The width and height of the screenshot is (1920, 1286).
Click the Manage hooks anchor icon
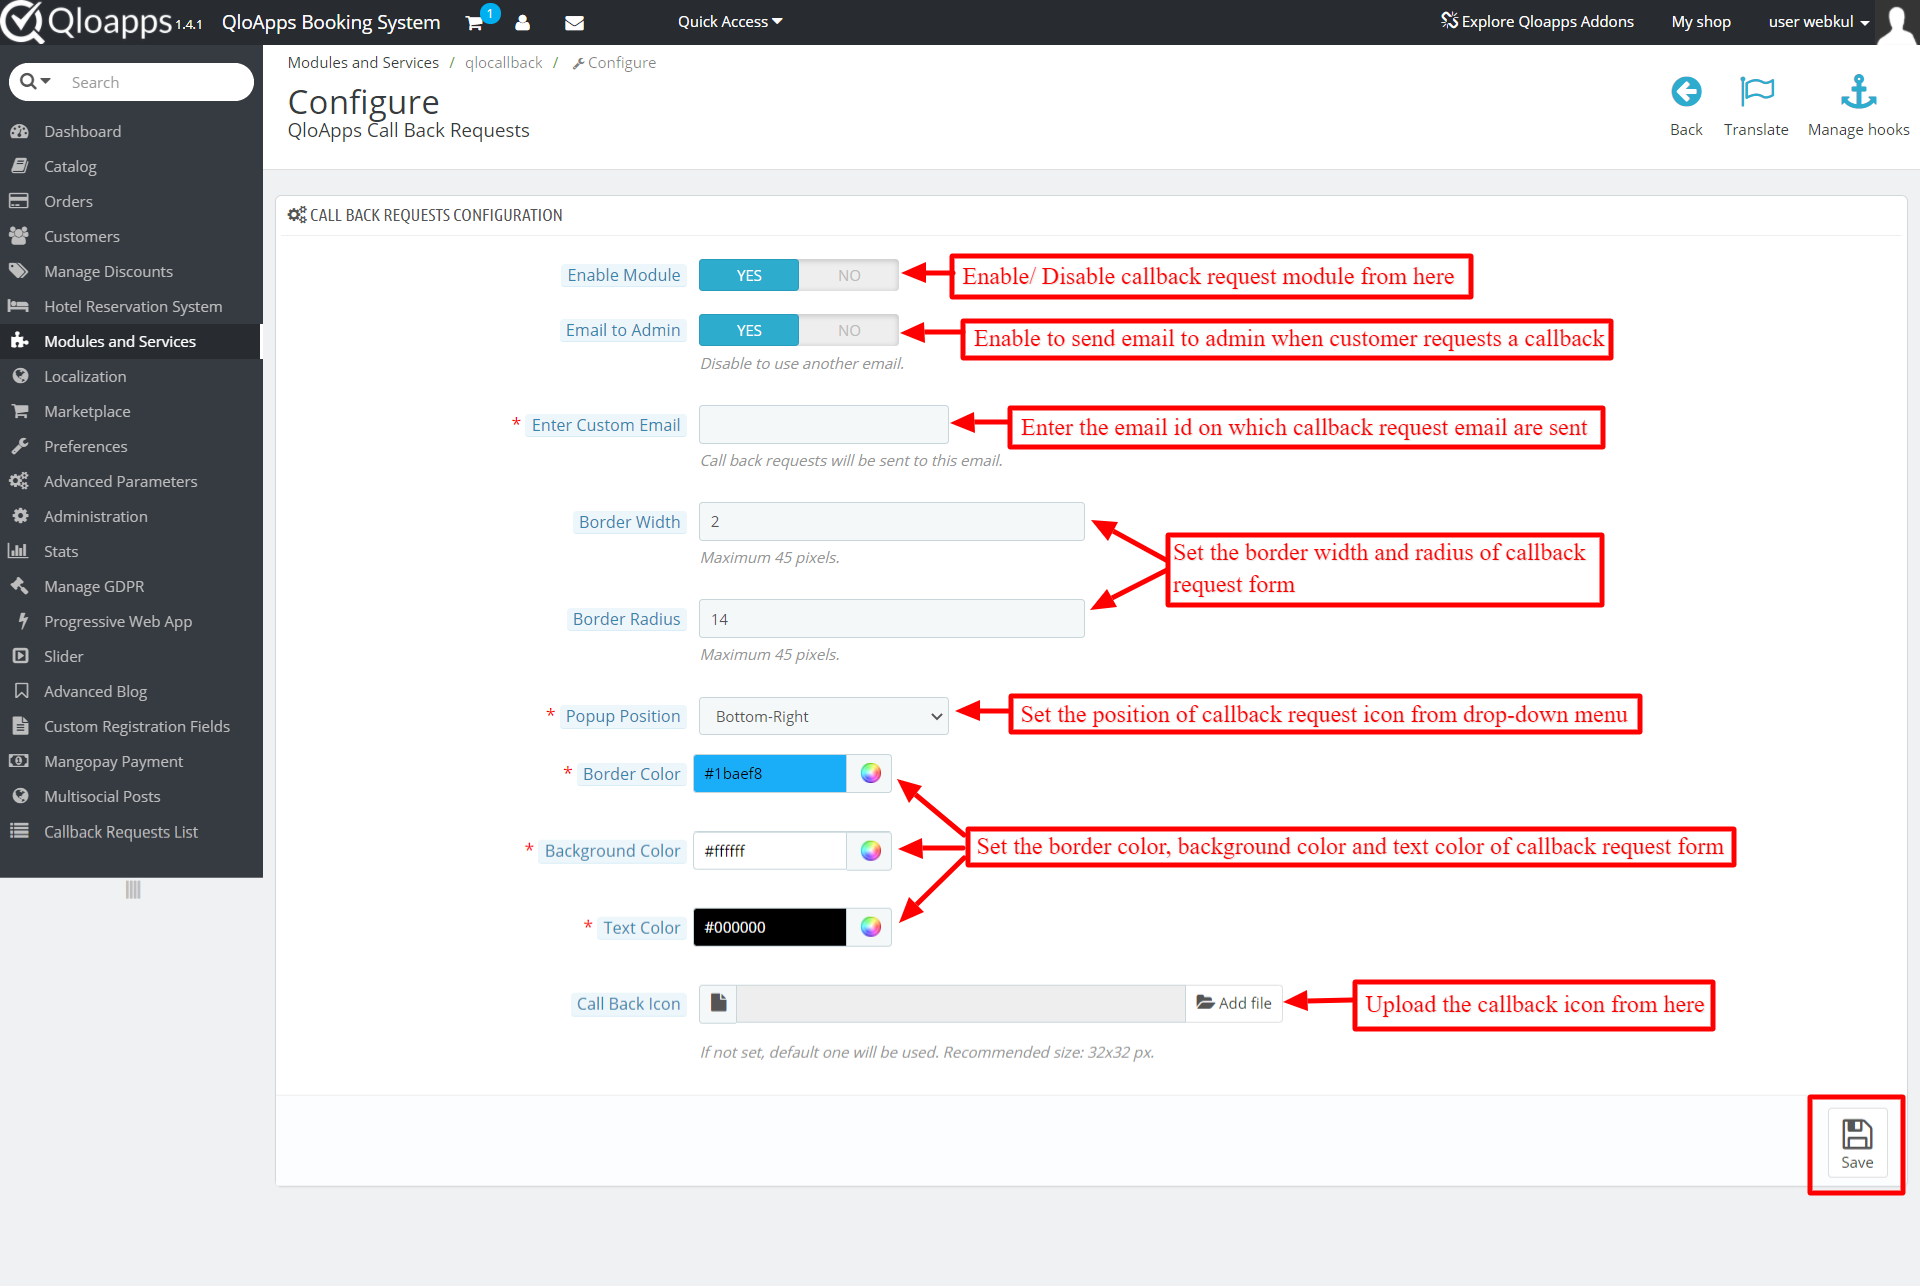[x=1858, y=92]
